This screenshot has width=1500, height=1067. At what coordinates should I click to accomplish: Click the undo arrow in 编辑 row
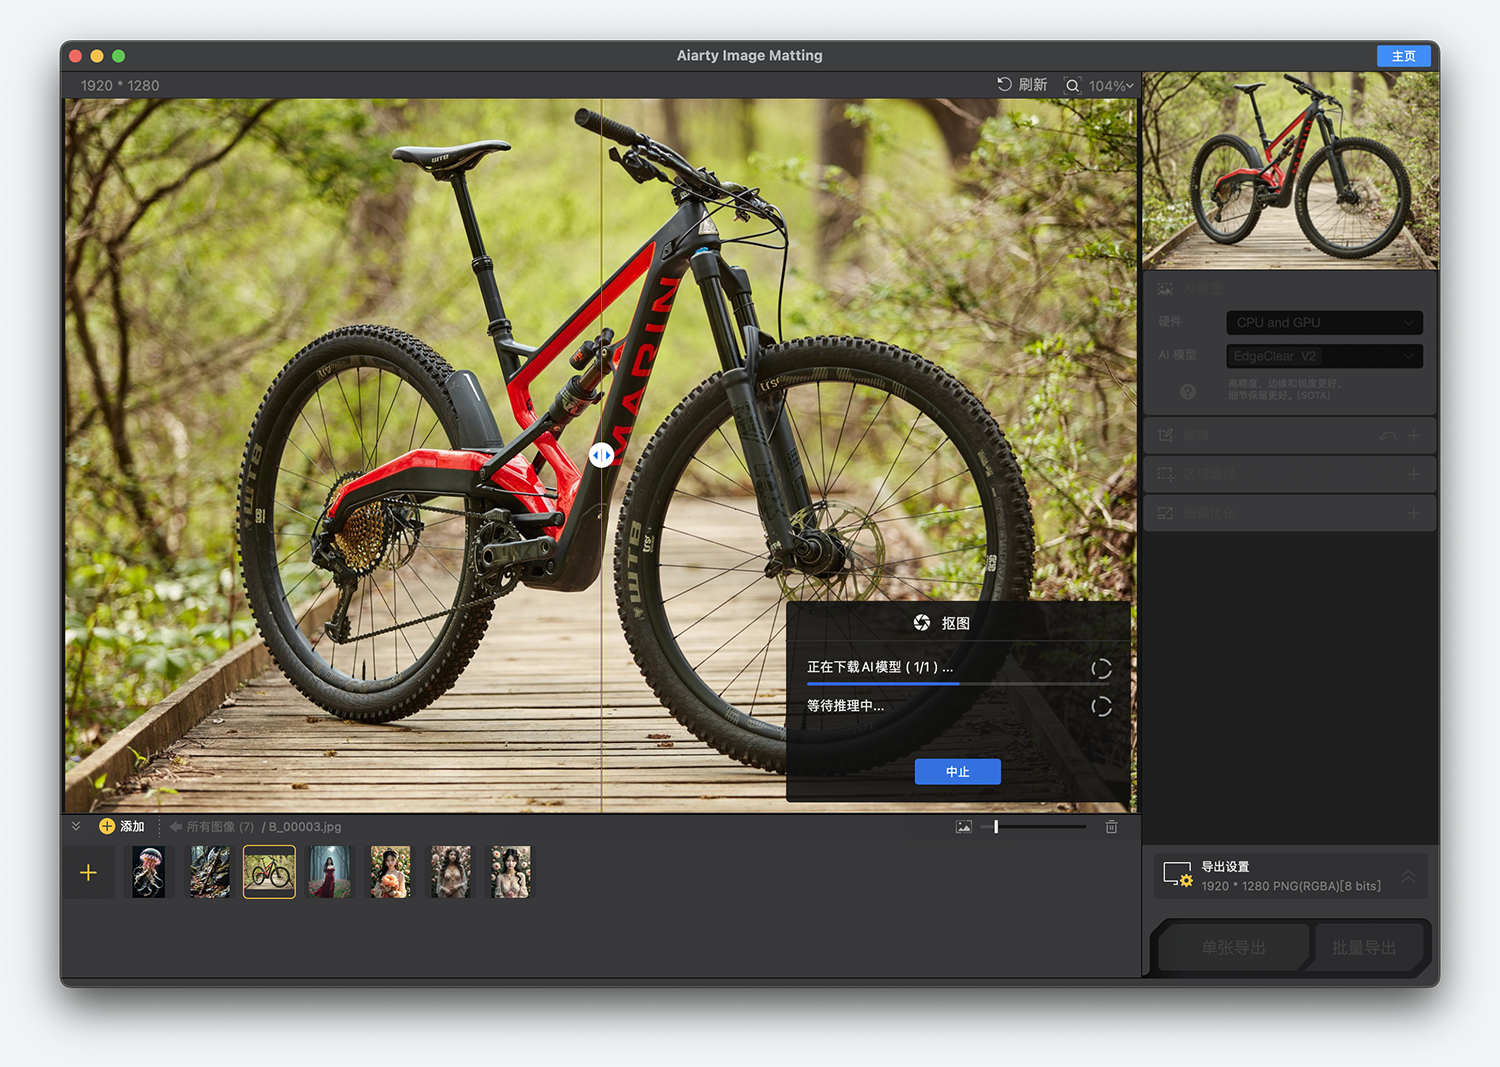coord(1387,436)
